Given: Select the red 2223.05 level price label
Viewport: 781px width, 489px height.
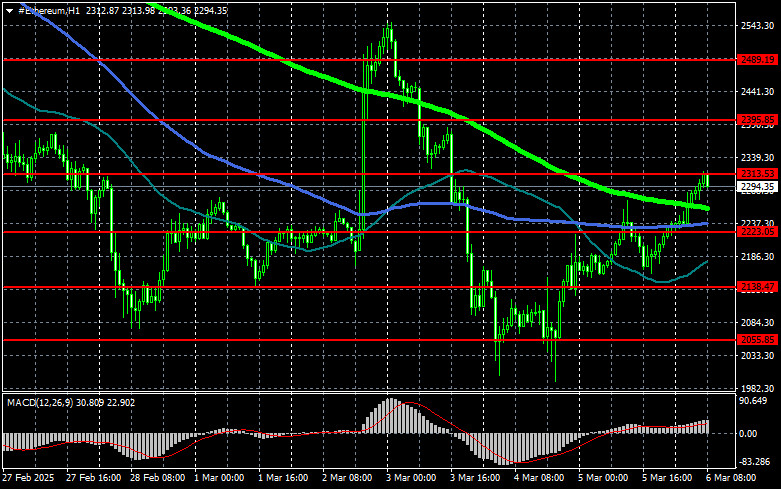Looking at the screenshot, I should pyautogui.click(x=757, y=232).
